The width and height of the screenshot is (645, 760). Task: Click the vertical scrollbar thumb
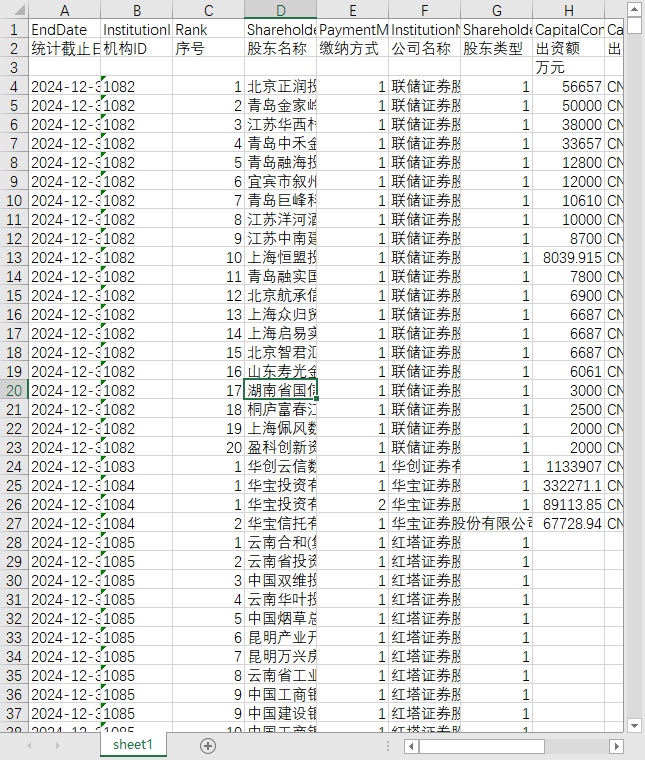pyautogui.click(x=634, y=25)
